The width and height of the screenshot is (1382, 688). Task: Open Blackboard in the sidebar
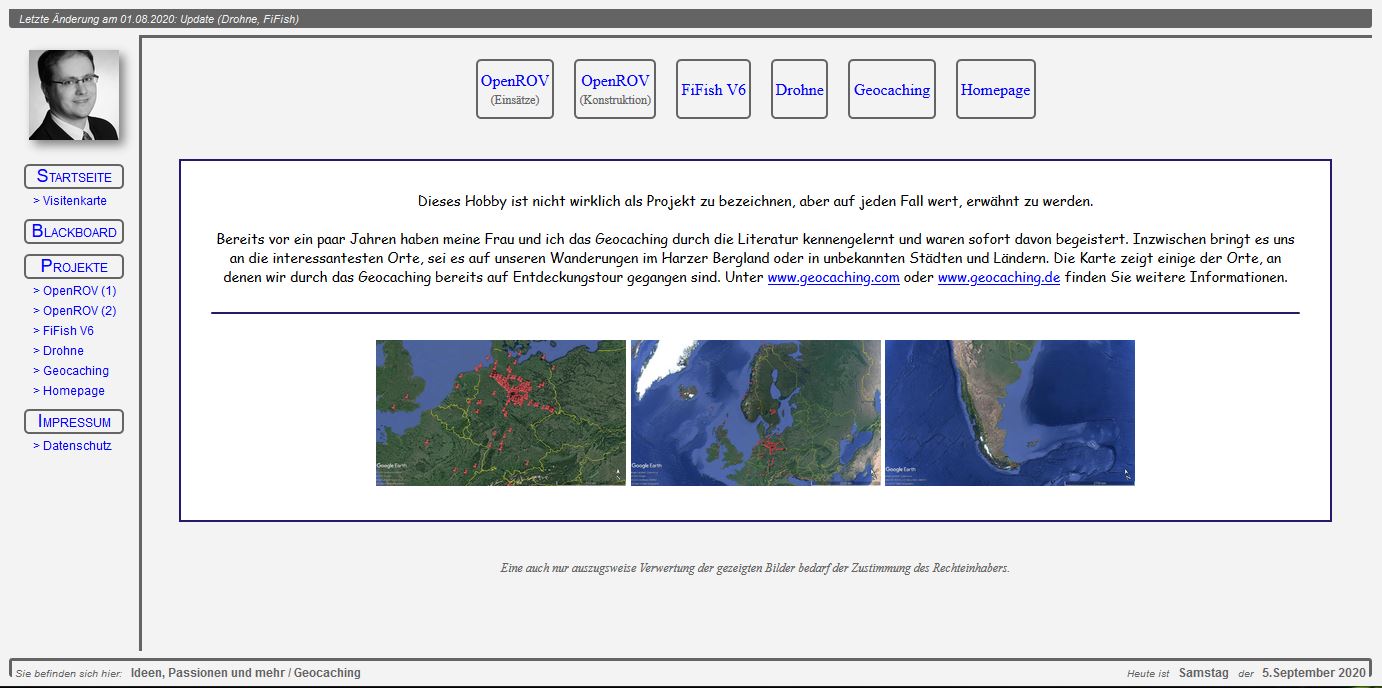tap(74, 232)
